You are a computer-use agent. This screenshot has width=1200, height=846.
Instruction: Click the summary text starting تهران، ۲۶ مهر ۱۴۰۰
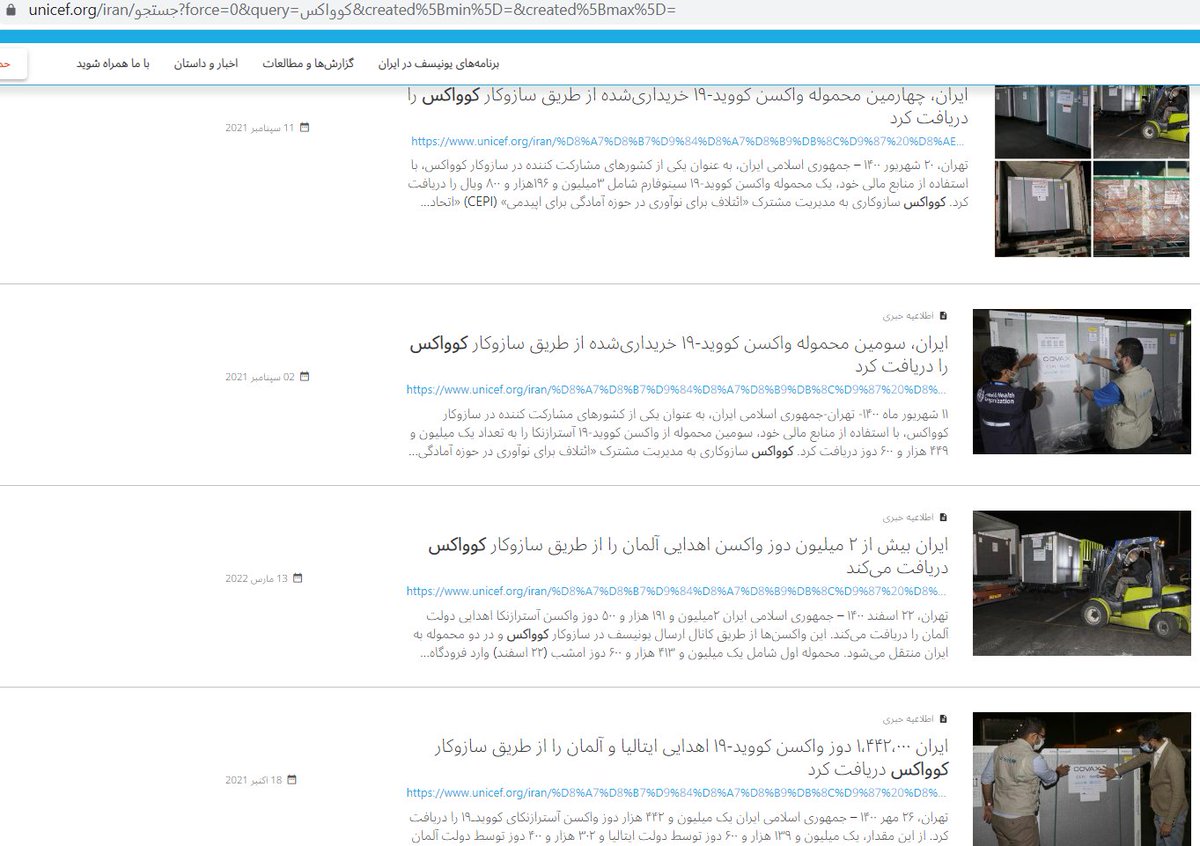(677, 826)
